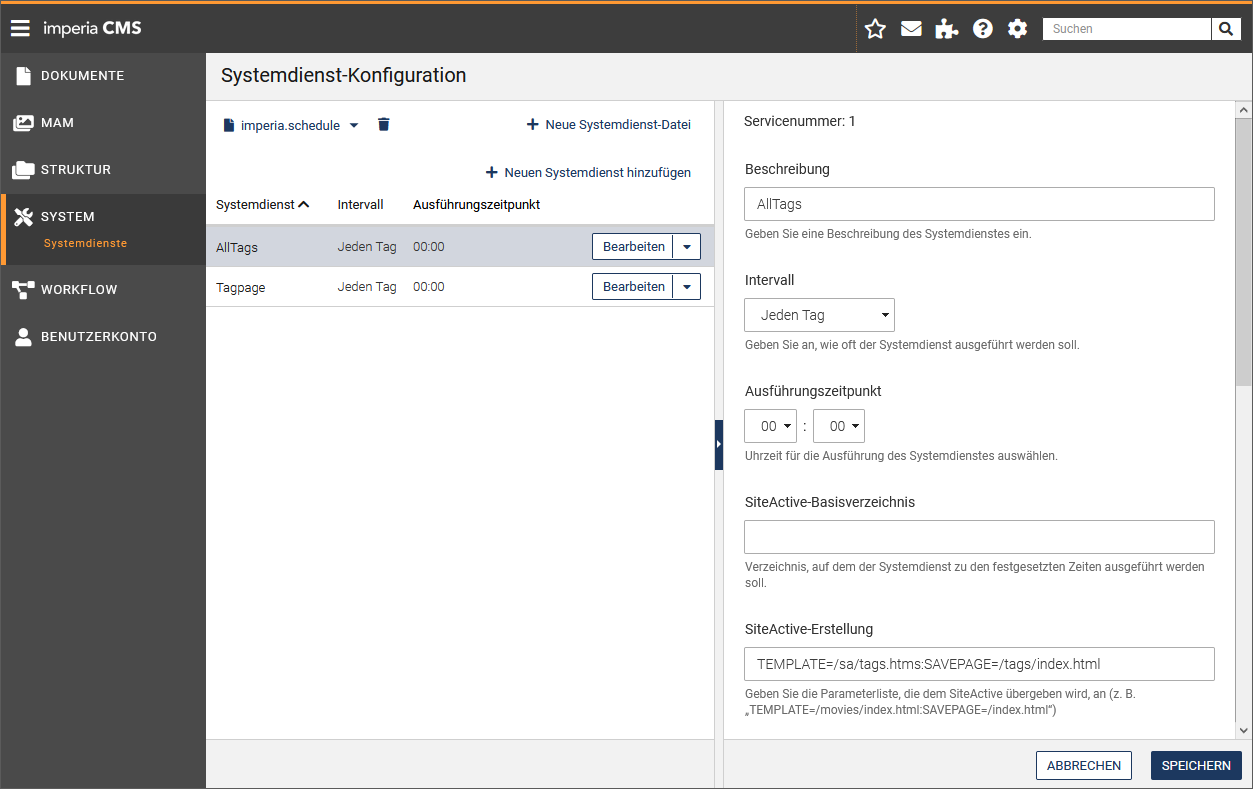Click the Benutzerkonto user icon
This screenshot has width=1253, height=789.
tap(23, 337)
